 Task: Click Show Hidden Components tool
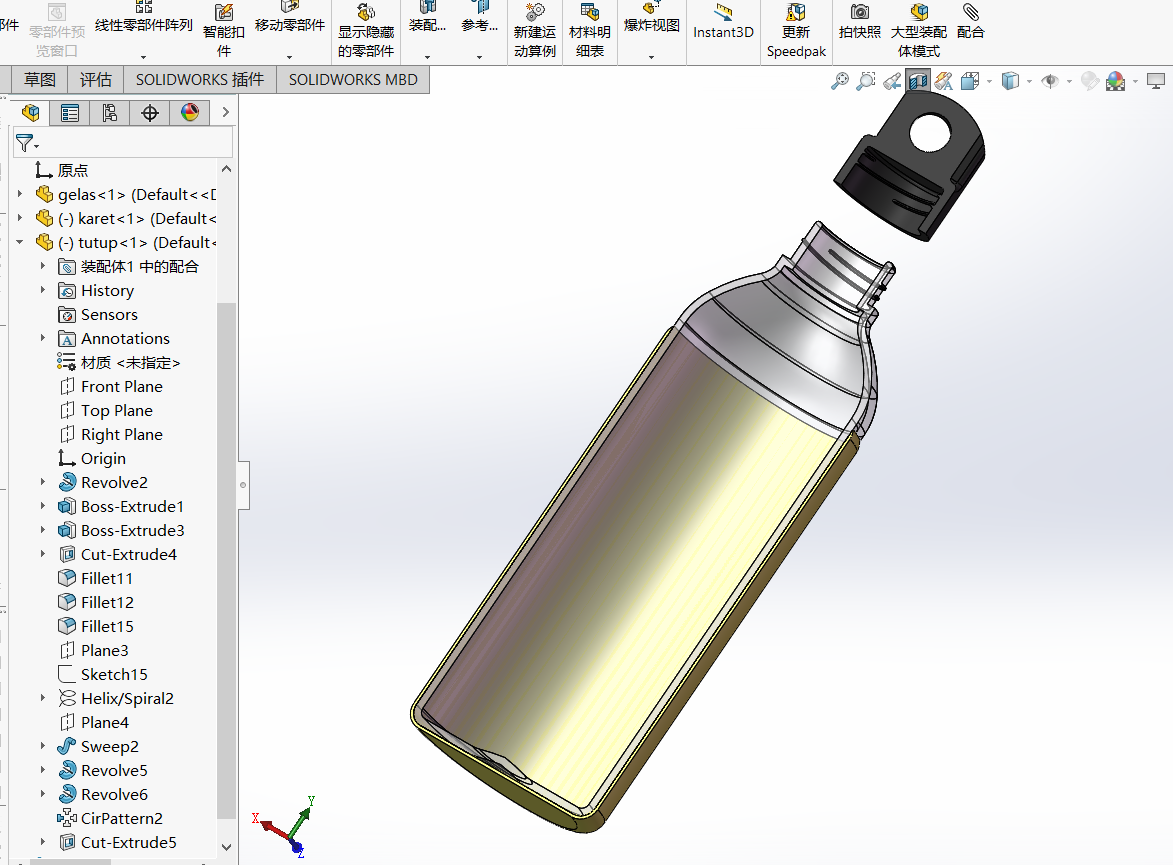tap(366, 31)
